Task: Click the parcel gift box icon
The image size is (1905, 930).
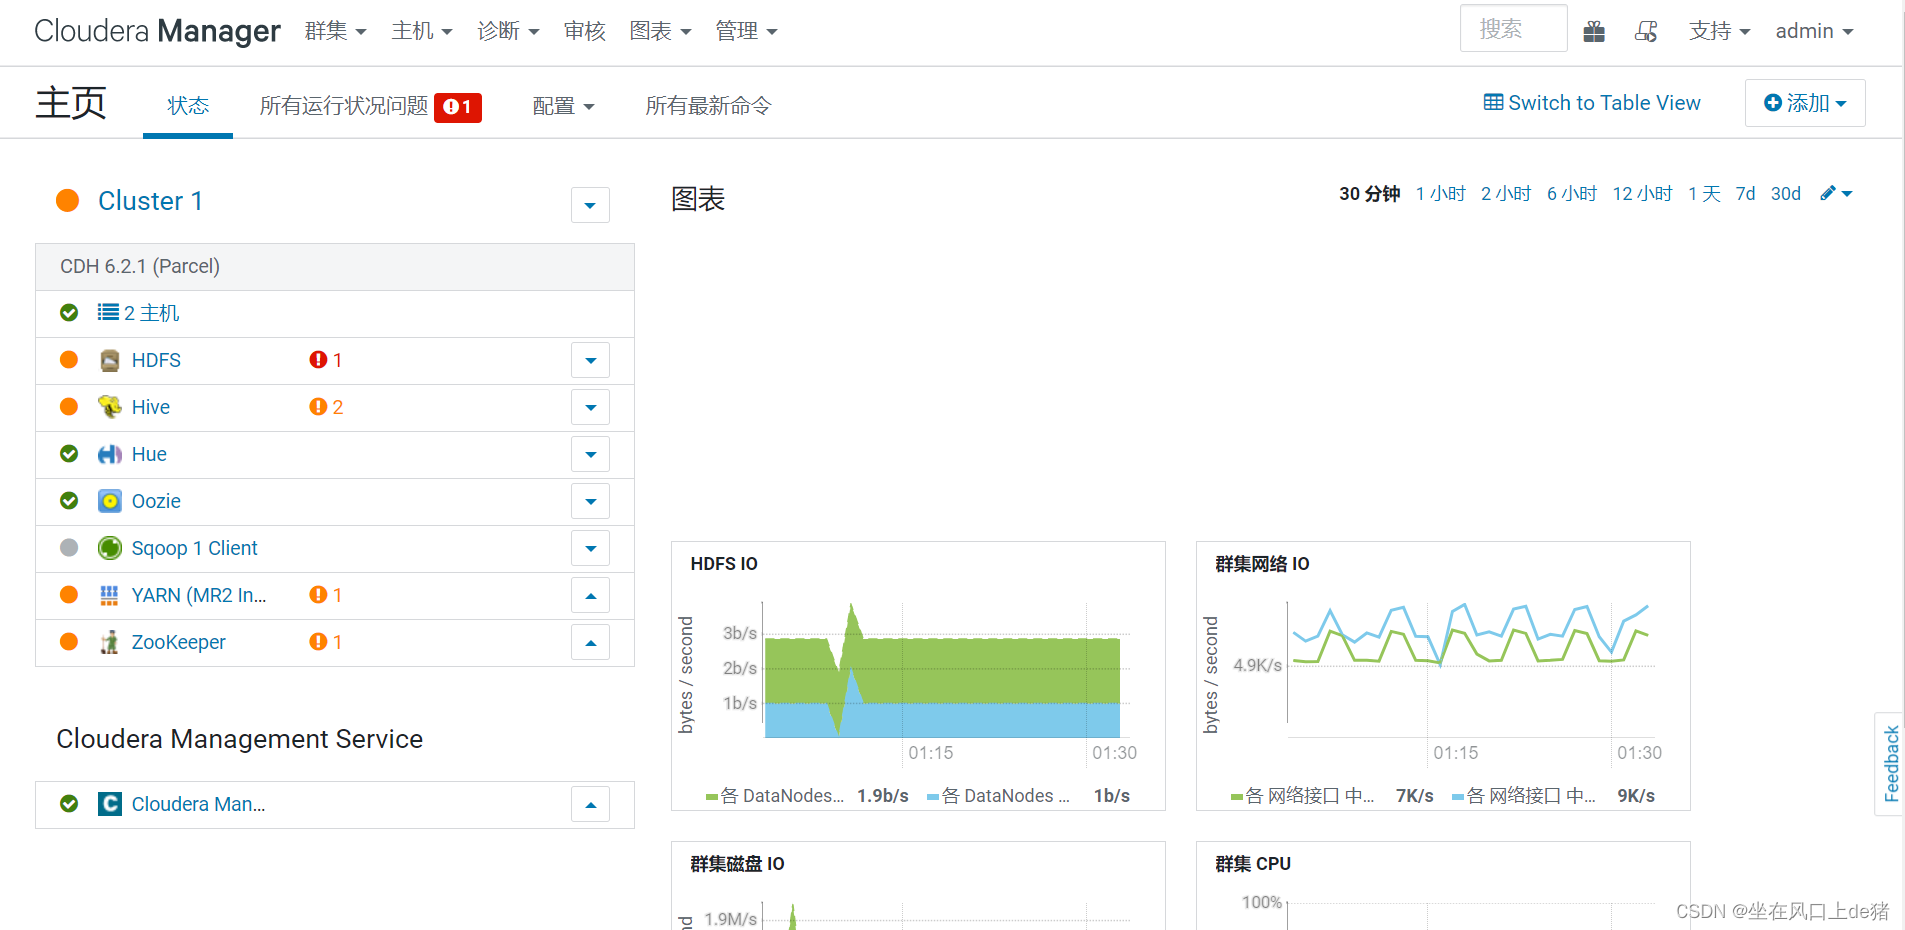Action: tap(1594, 32)
